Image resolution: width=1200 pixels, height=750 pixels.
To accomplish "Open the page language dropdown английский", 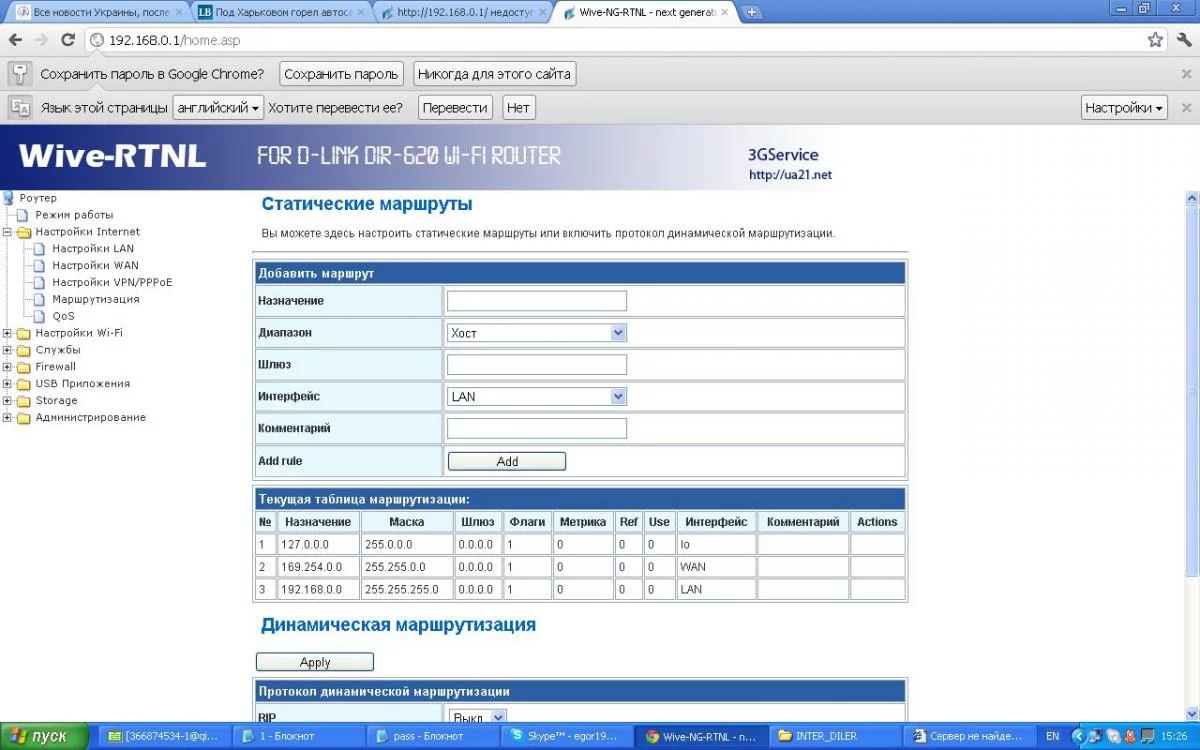I will tap(218, 107).
